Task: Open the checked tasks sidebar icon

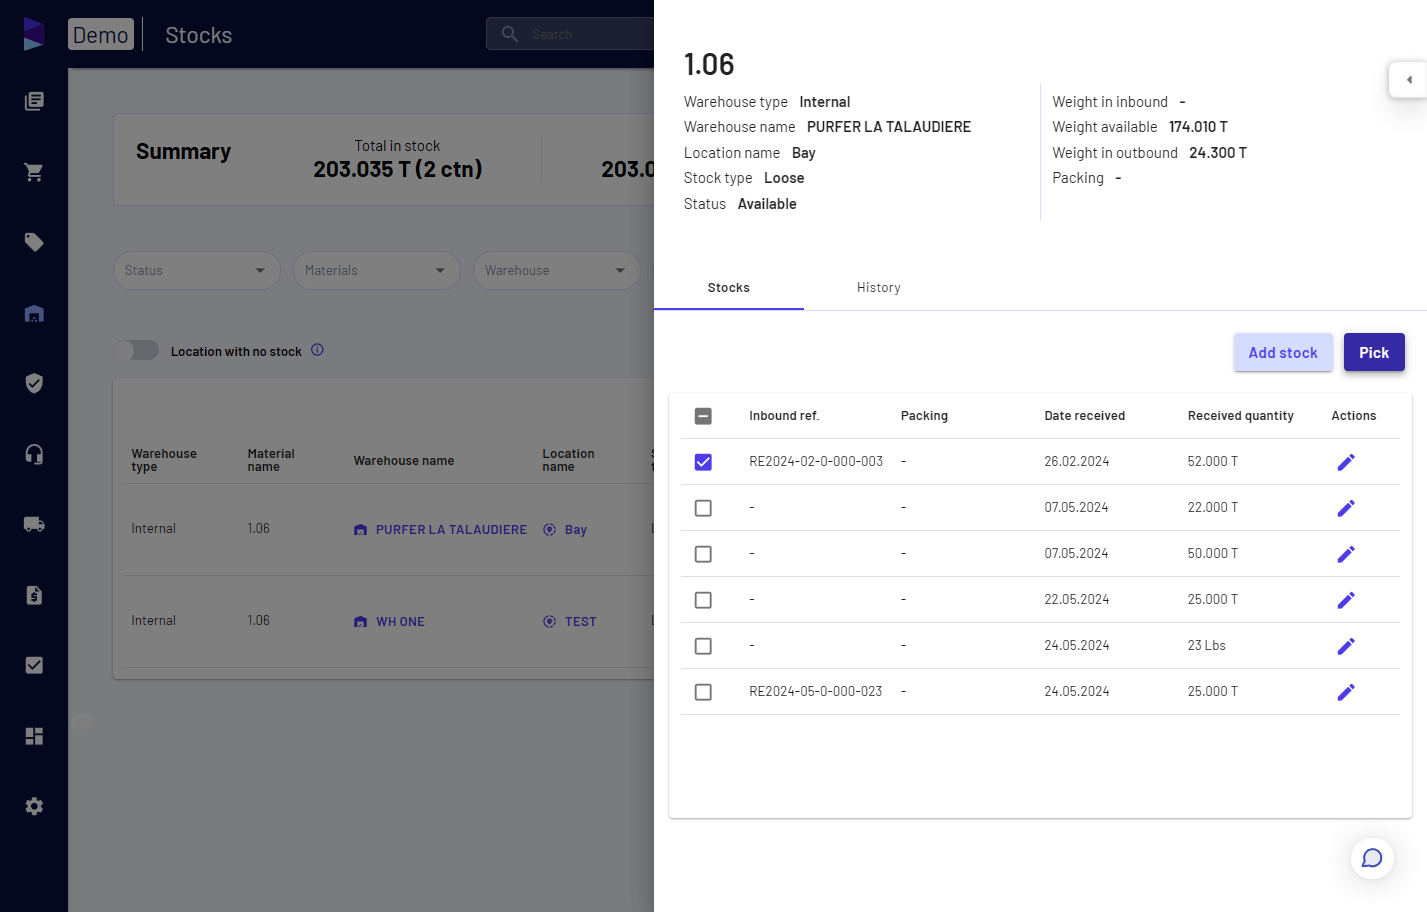Action: [34, 665]
